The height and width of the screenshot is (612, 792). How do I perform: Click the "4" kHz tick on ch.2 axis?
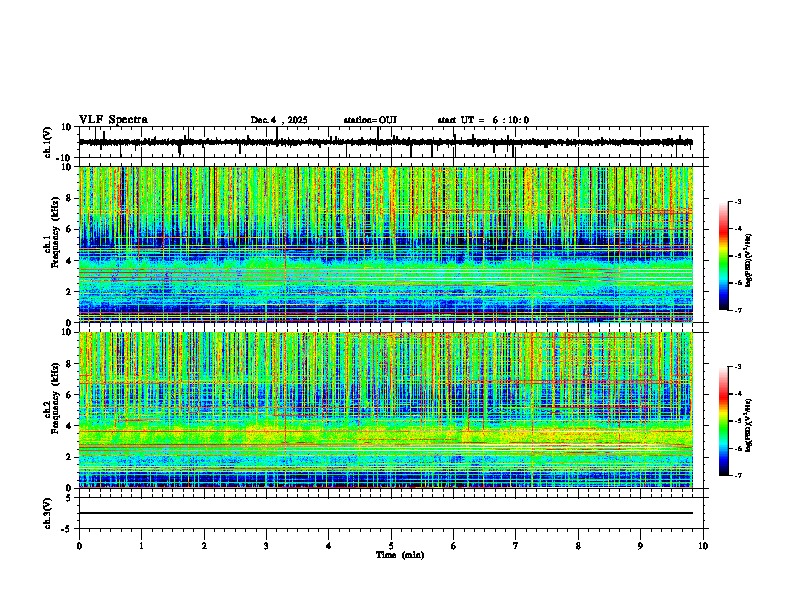[69, 426]
